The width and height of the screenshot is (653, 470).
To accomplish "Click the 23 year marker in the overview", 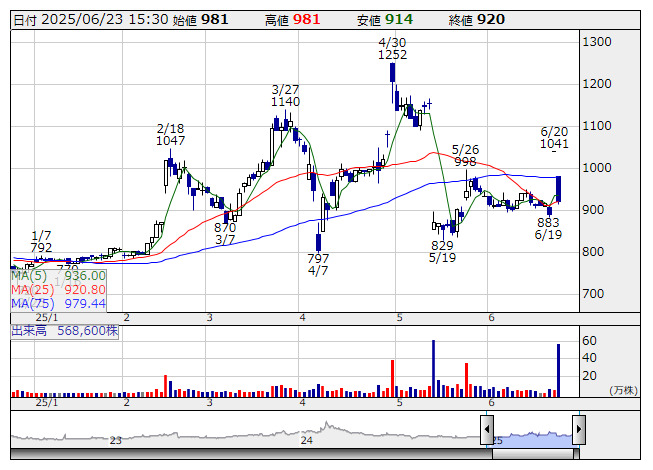I will 116,440.
